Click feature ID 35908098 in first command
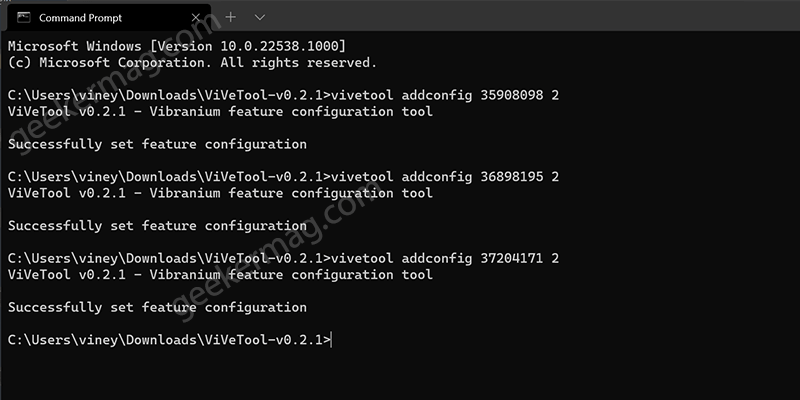This screenshot has width=800, height=400. pos(512,95)
